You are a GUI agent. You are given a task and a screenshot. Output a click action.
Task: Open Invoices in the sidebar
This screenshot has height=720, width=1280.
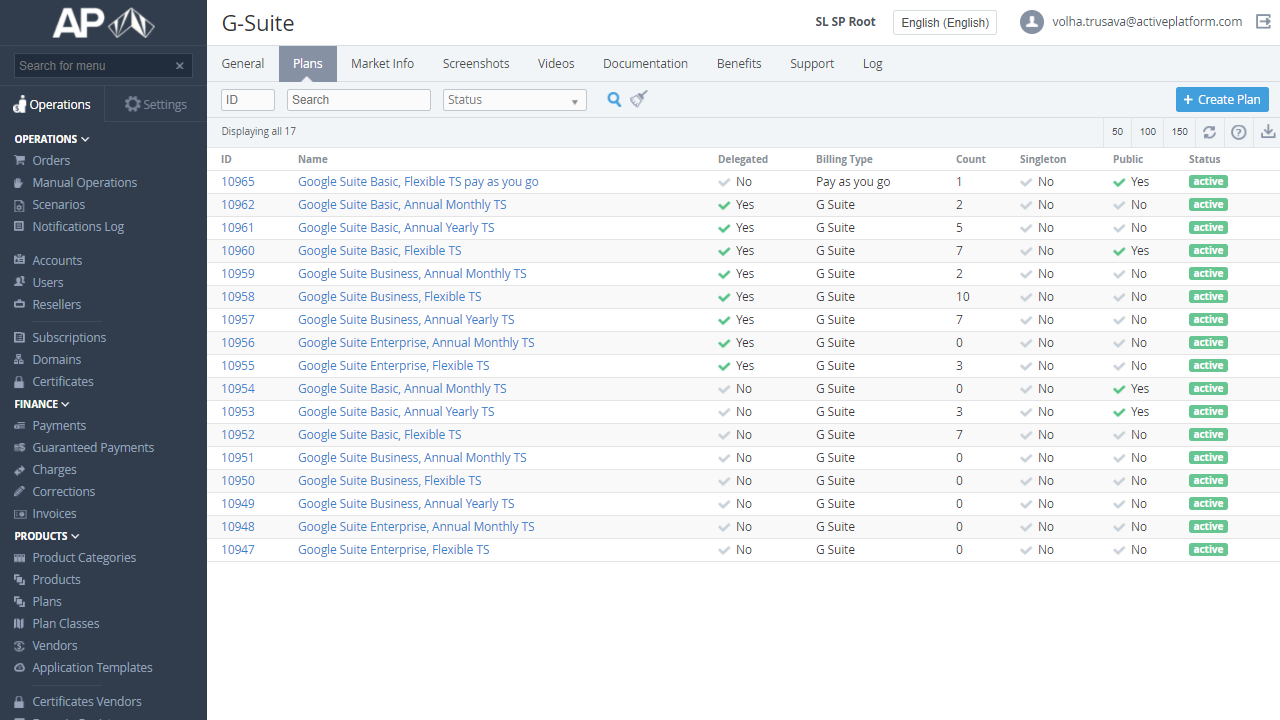54,513
